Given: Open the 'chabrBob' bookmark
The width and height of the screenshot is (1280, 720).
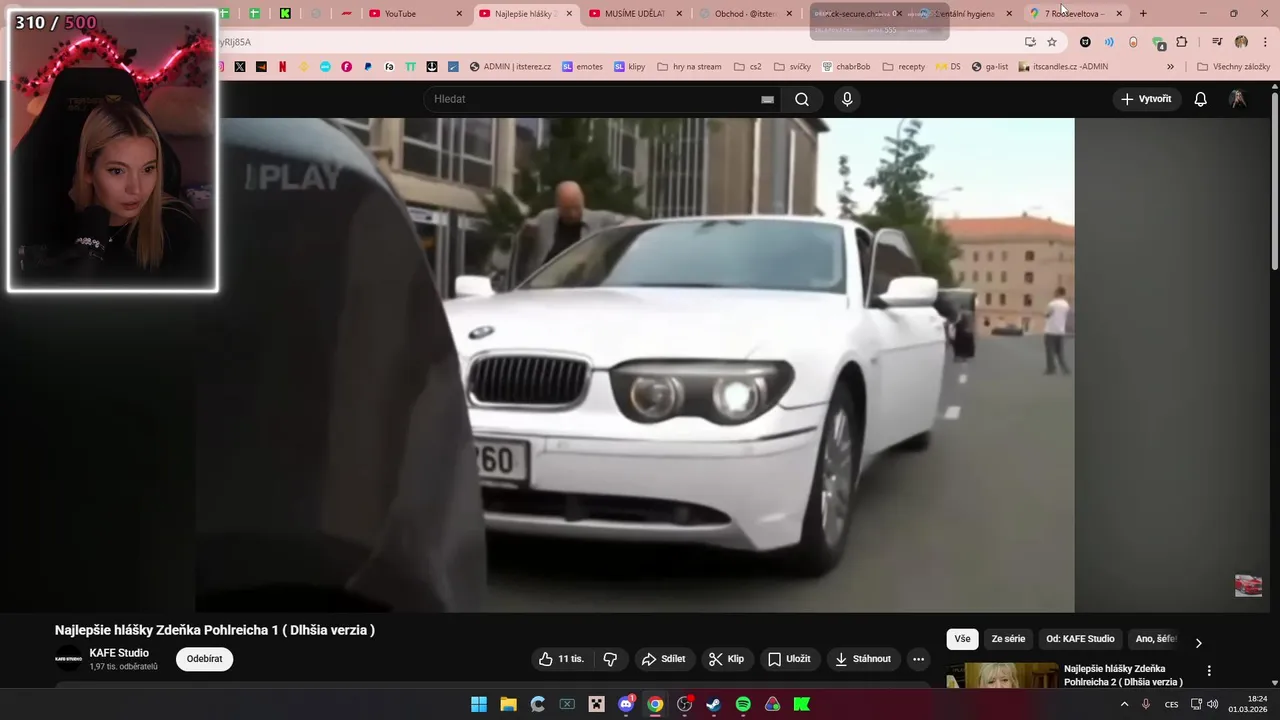Looking at the screenshot, I should coord(846,67).
